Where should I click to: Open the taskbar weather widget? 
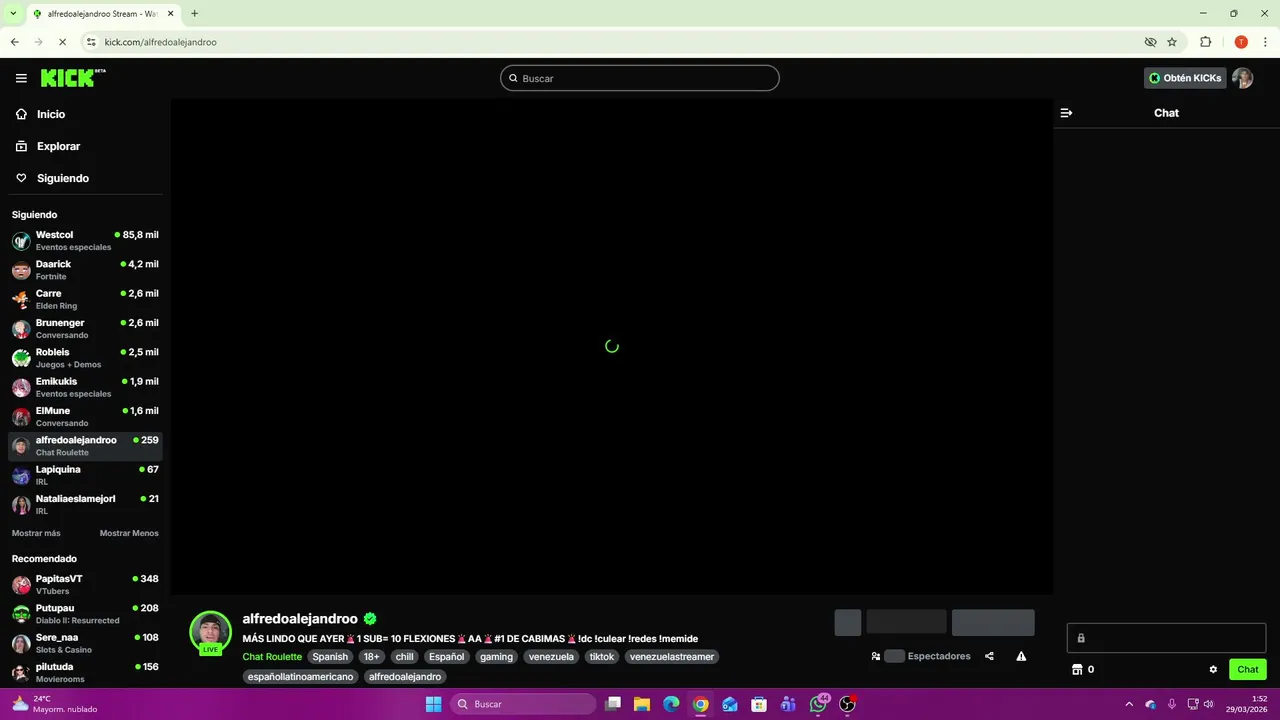click(x=55, y=704)
